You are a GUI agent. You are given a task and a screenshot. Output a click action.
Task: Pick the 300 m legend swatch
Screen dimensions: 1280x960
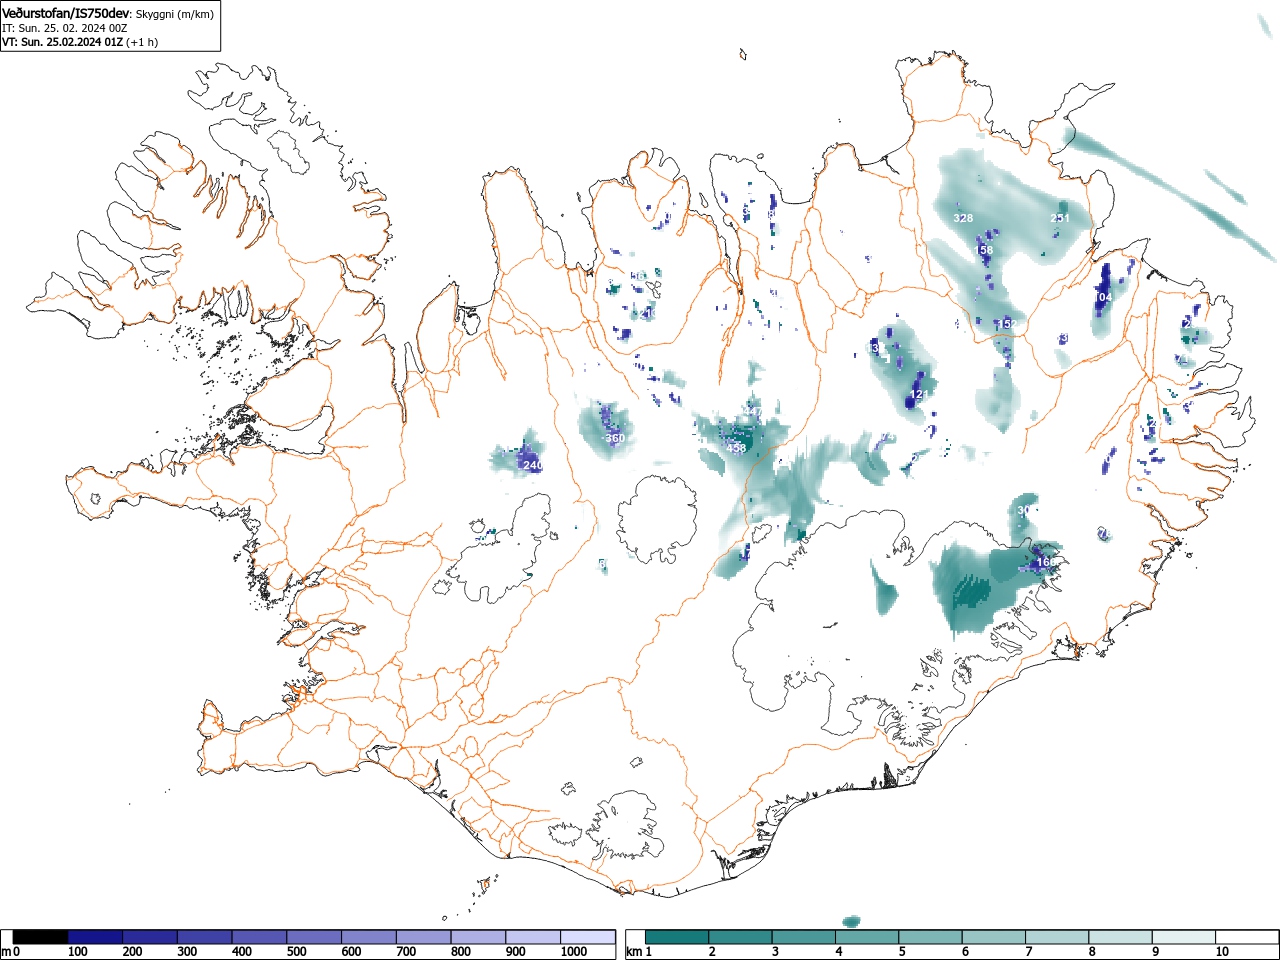point(205,937)
